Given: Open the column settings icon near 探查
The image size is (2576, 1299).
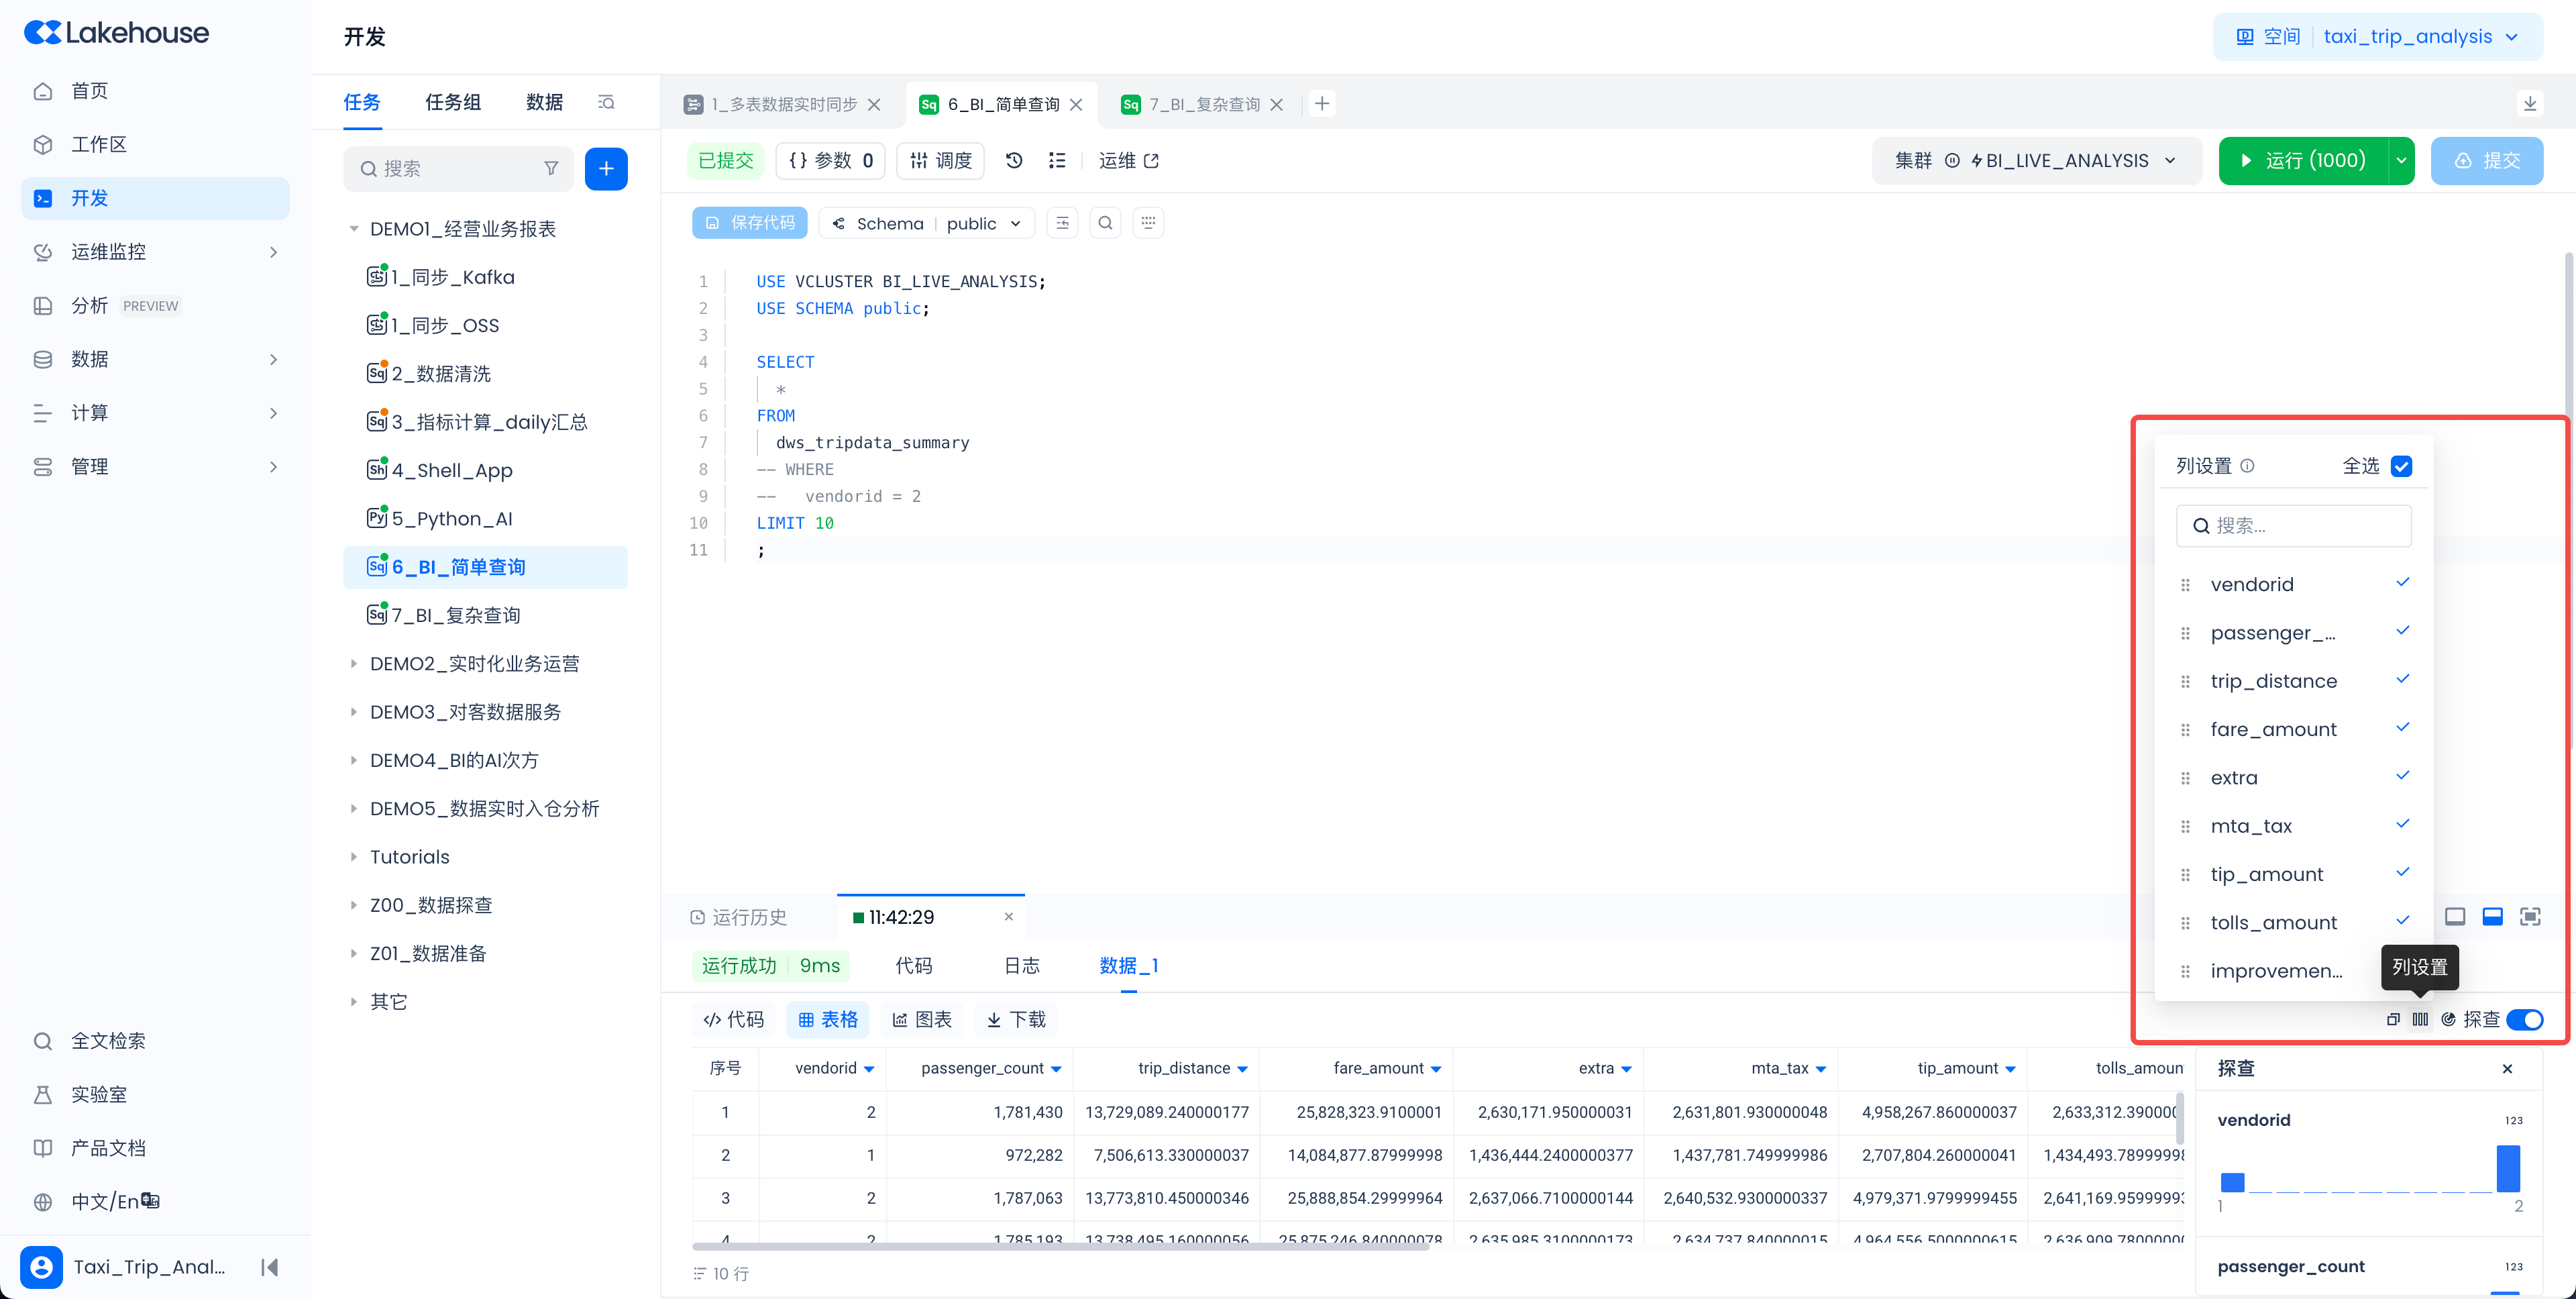Looking at the screenshot, I should click(x=2420, y=1019).
